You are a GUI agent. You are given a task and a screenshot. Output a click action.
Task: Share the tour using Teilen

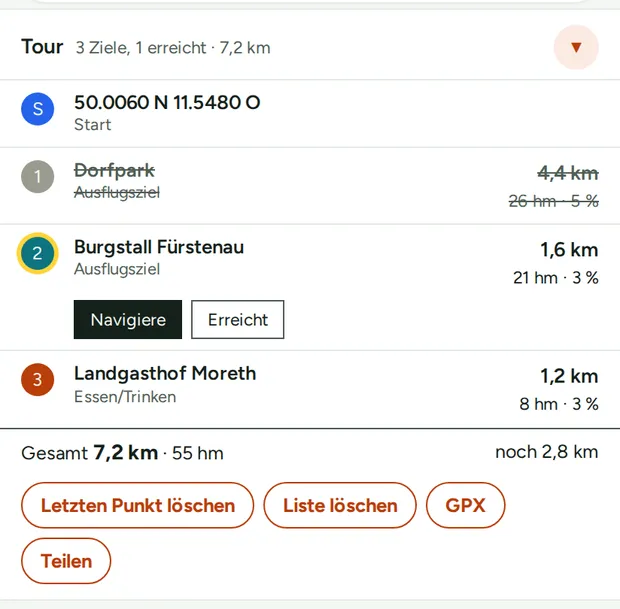tap(66, 561)
